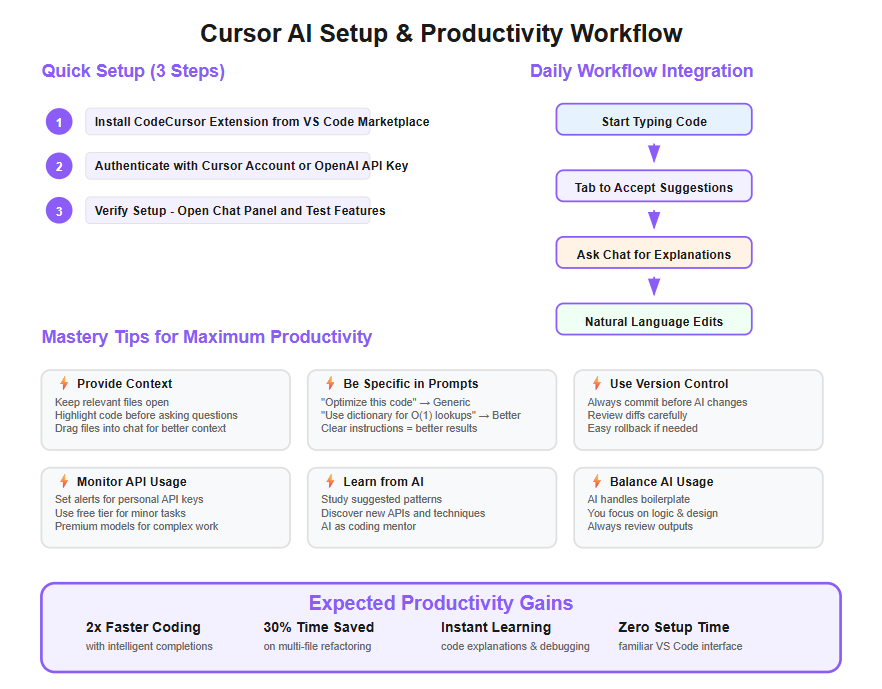Select the step 1 number circle
Image resolution: width=882 pixels, height=689 pixels.
point(59,121)
